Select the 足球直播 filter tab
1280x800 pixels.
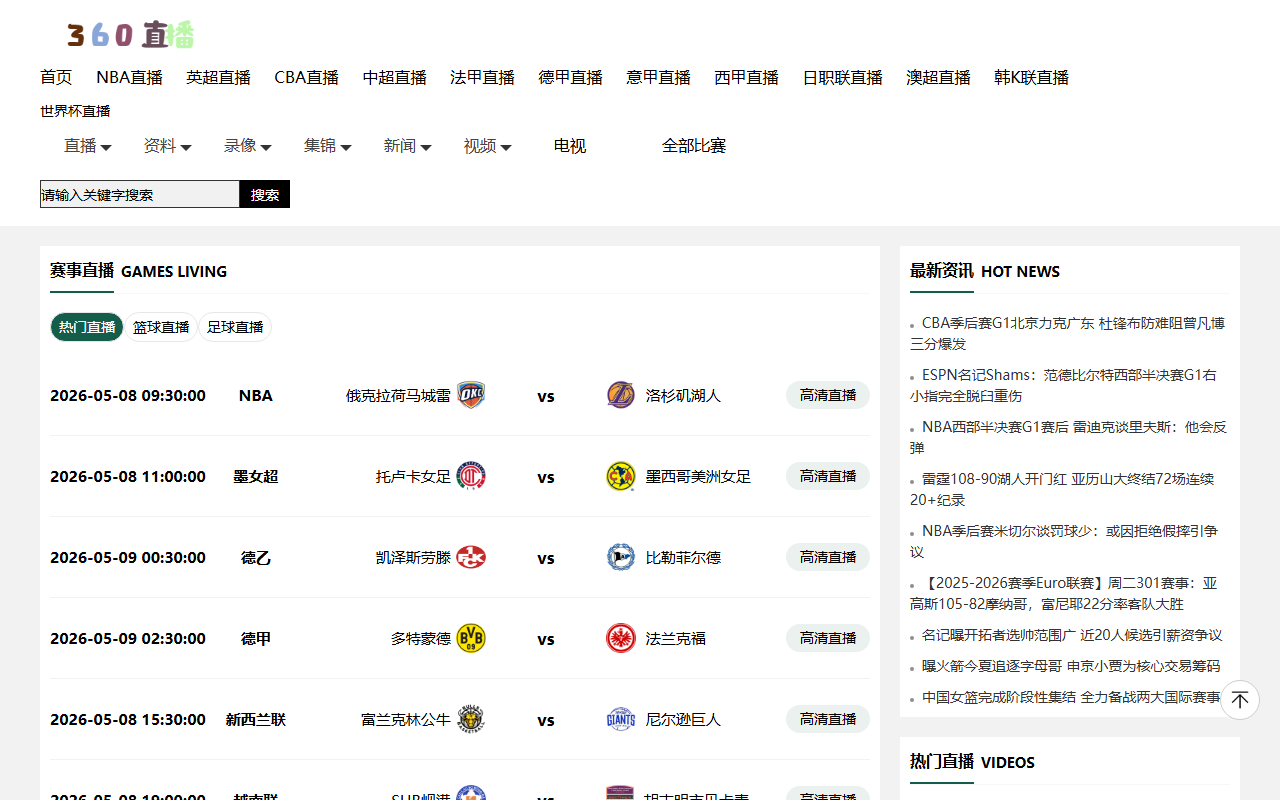235,327
